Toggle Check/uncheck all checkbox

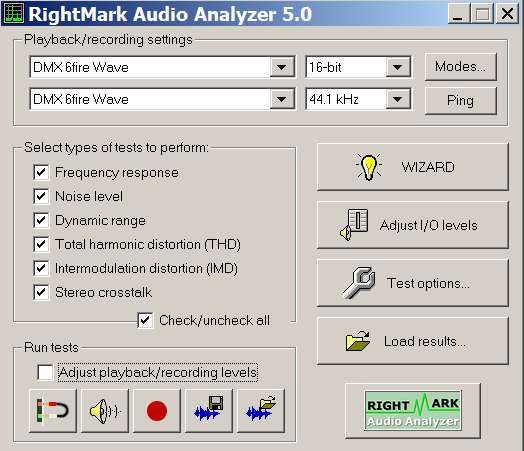coord(145,320)
